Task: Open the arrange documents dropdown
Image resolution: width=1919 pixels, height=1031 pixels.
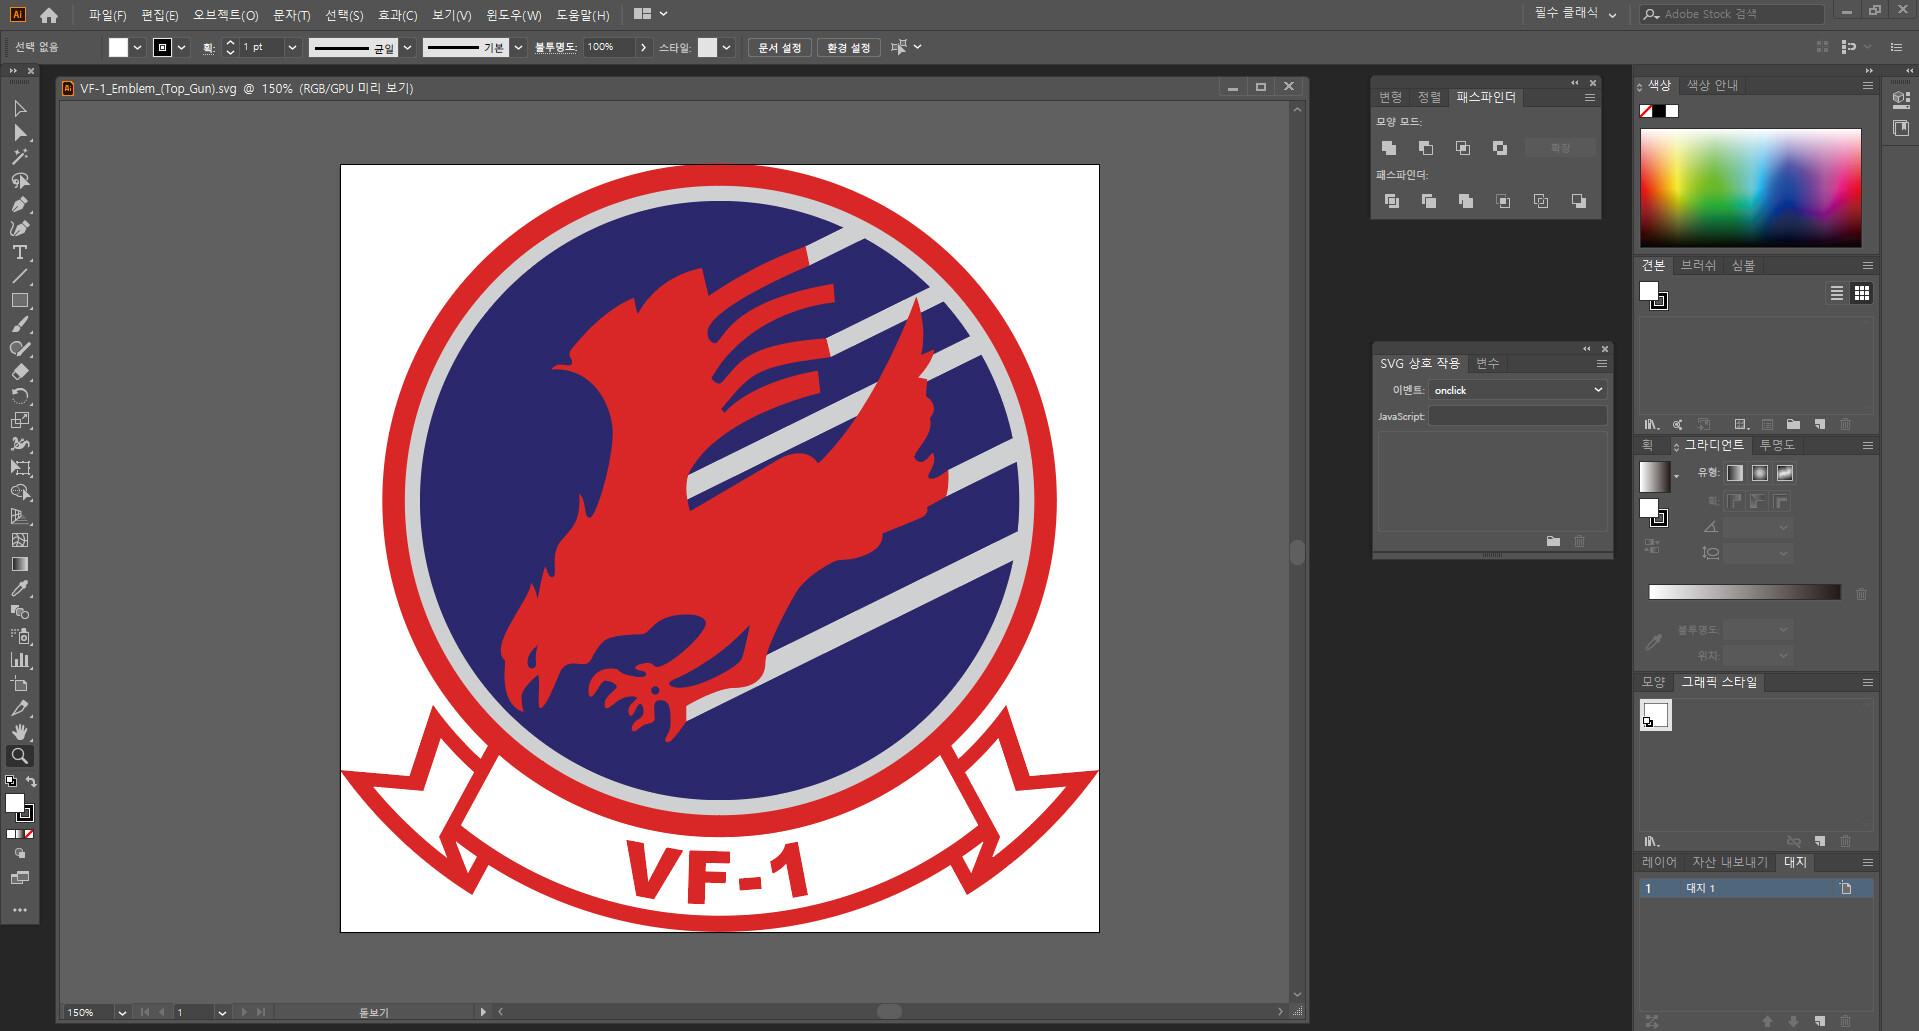Action: [x=651, y=14]
